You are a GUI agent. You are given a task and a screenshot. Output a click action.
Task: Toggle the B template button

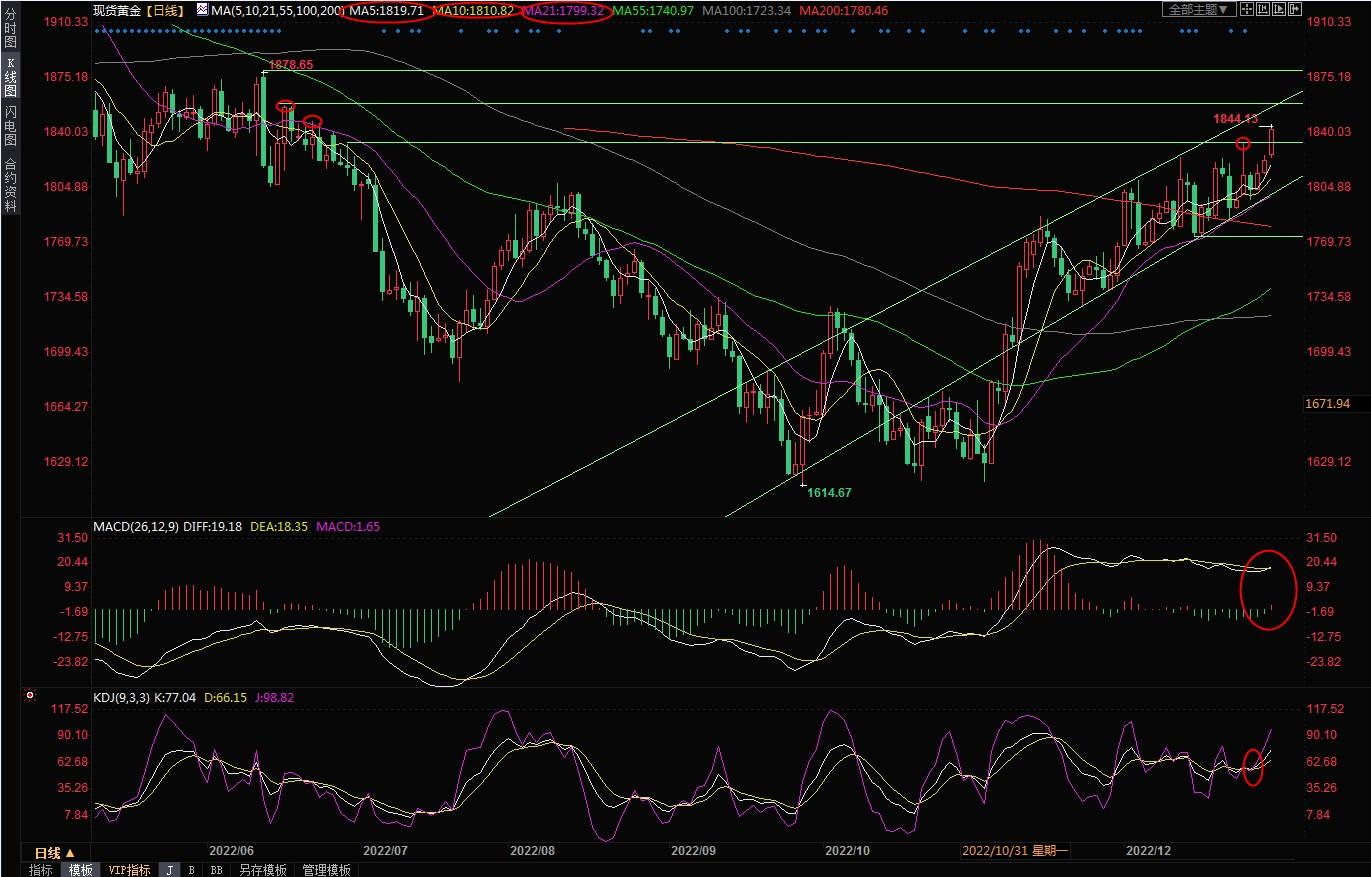(191, 870)
